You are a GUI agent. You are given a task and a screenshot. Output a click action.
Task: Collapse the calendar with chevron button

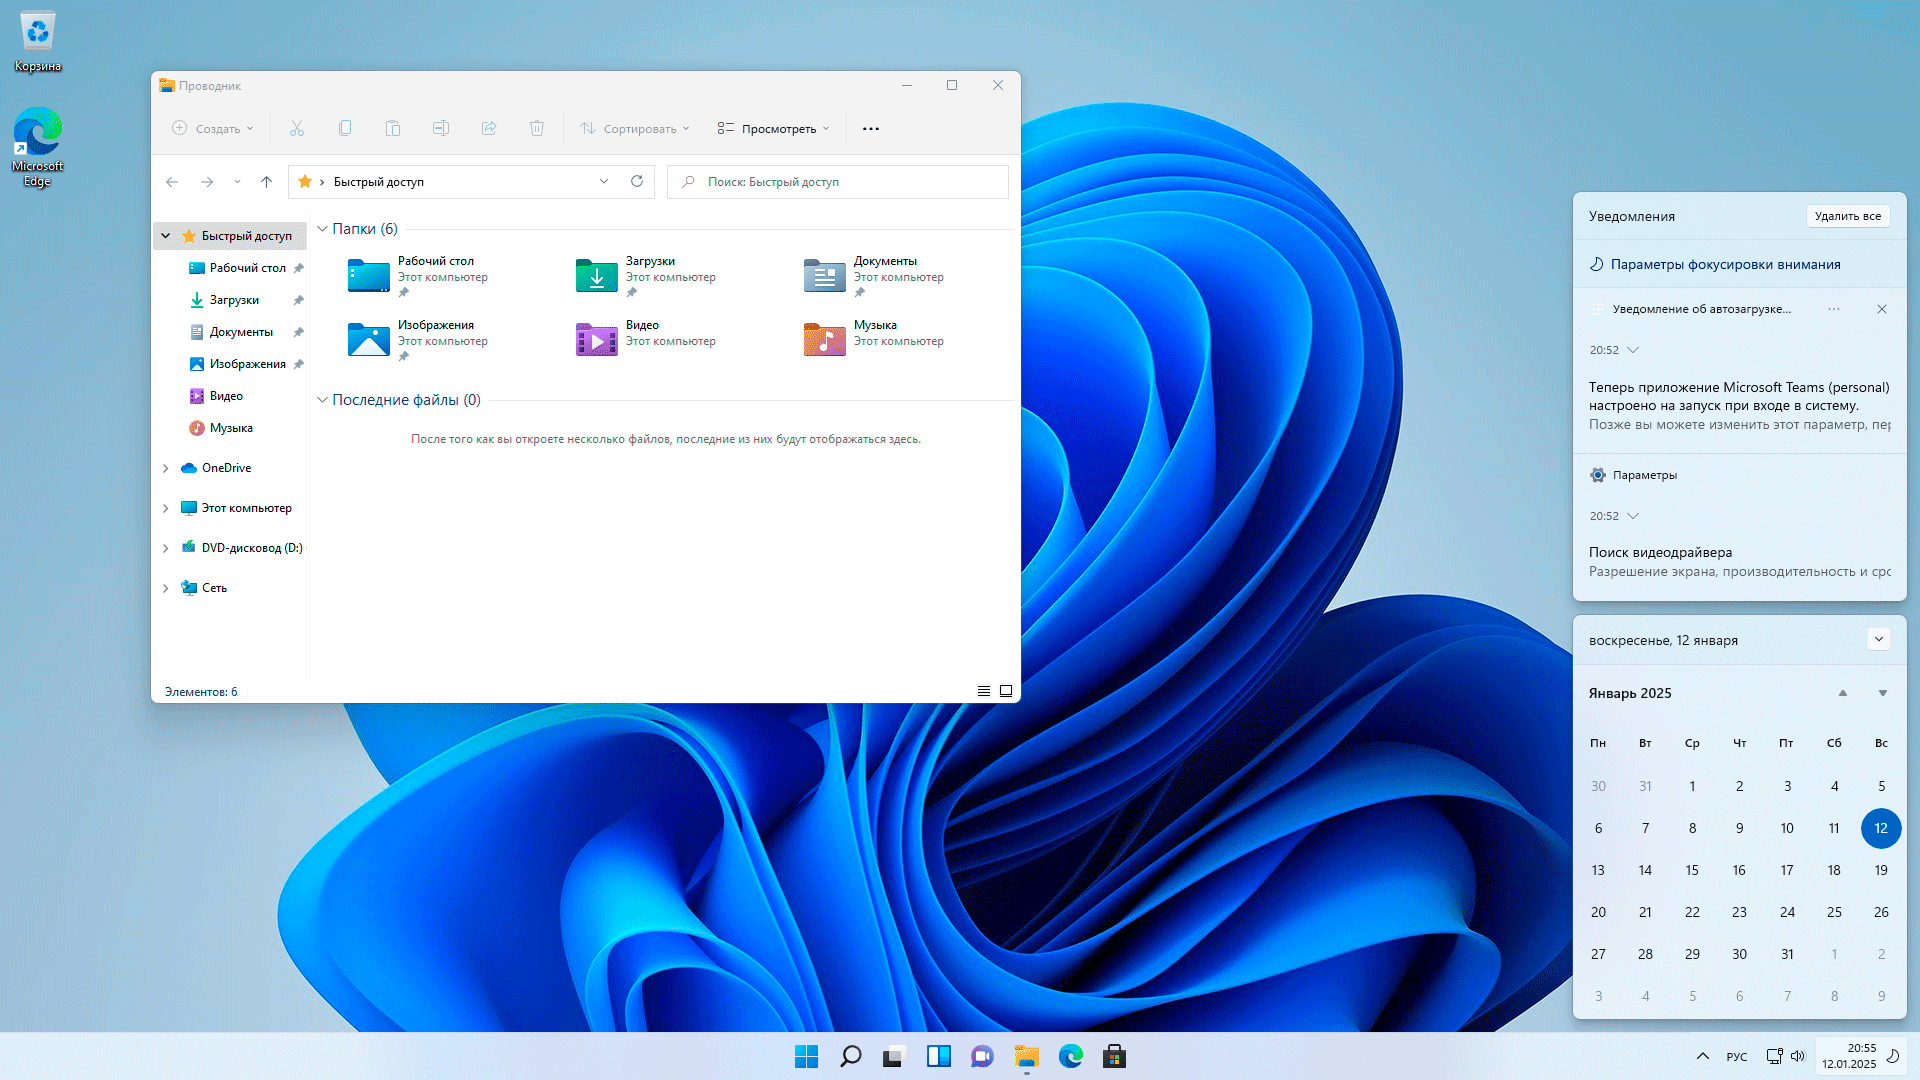point(1878,640)
